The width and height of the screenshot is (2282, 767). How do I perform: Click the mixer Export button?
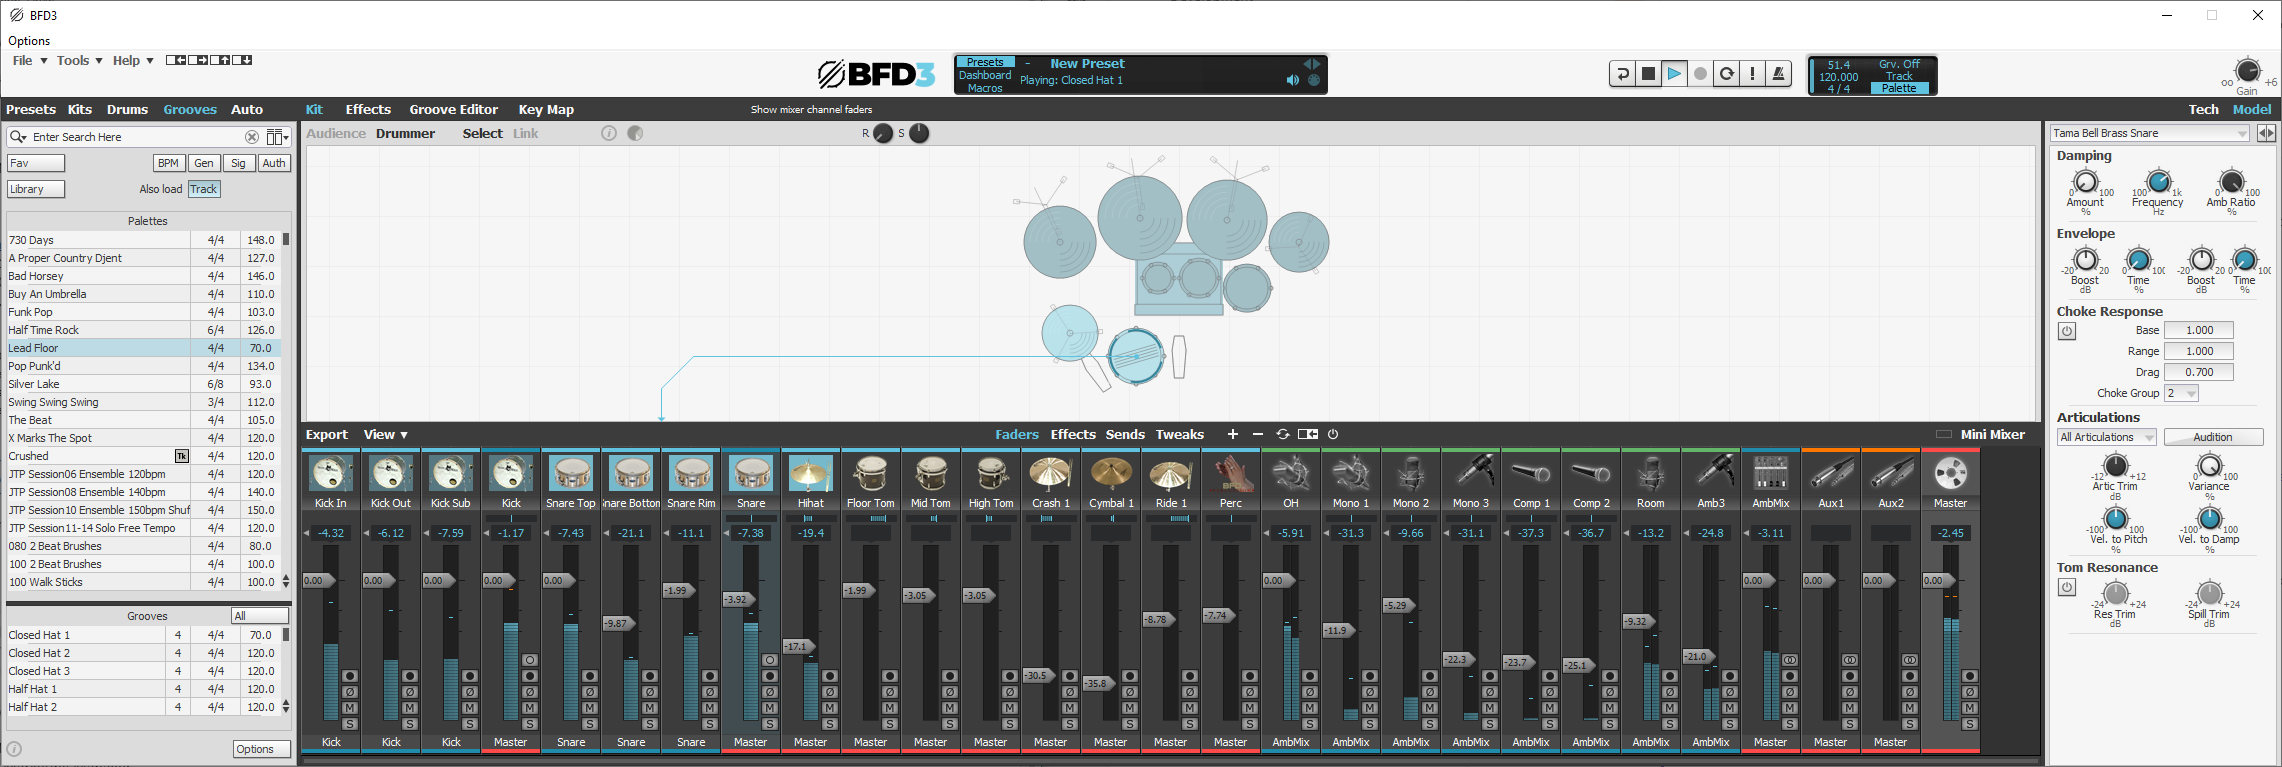(327, 434)
